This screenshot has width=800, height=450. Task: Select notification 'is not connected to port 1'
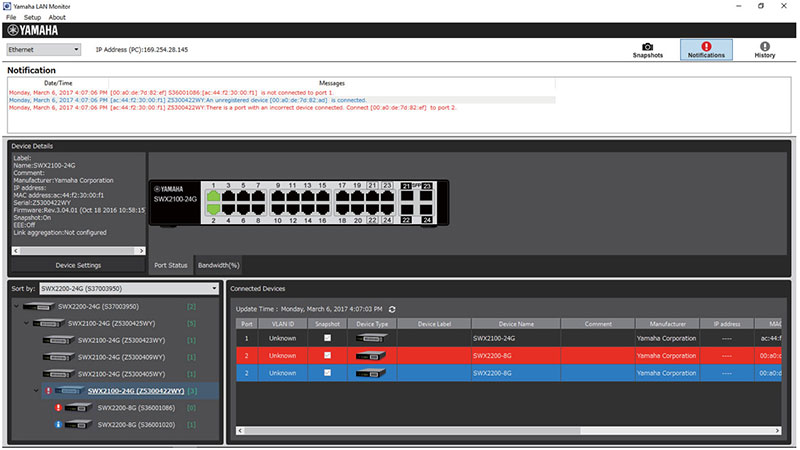(x=281, y=93)
